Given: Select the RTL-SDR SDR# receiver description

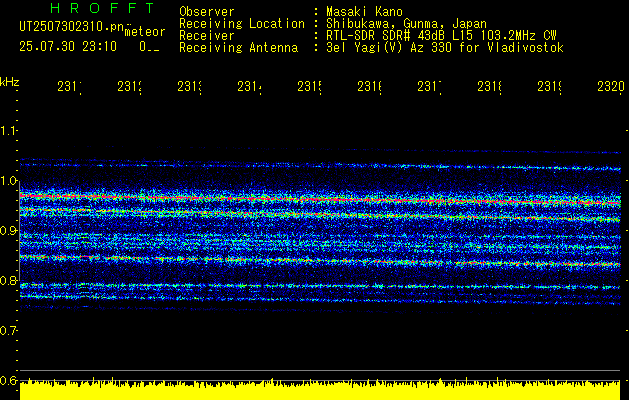Looking at the screenshot, I should (441, 35).
